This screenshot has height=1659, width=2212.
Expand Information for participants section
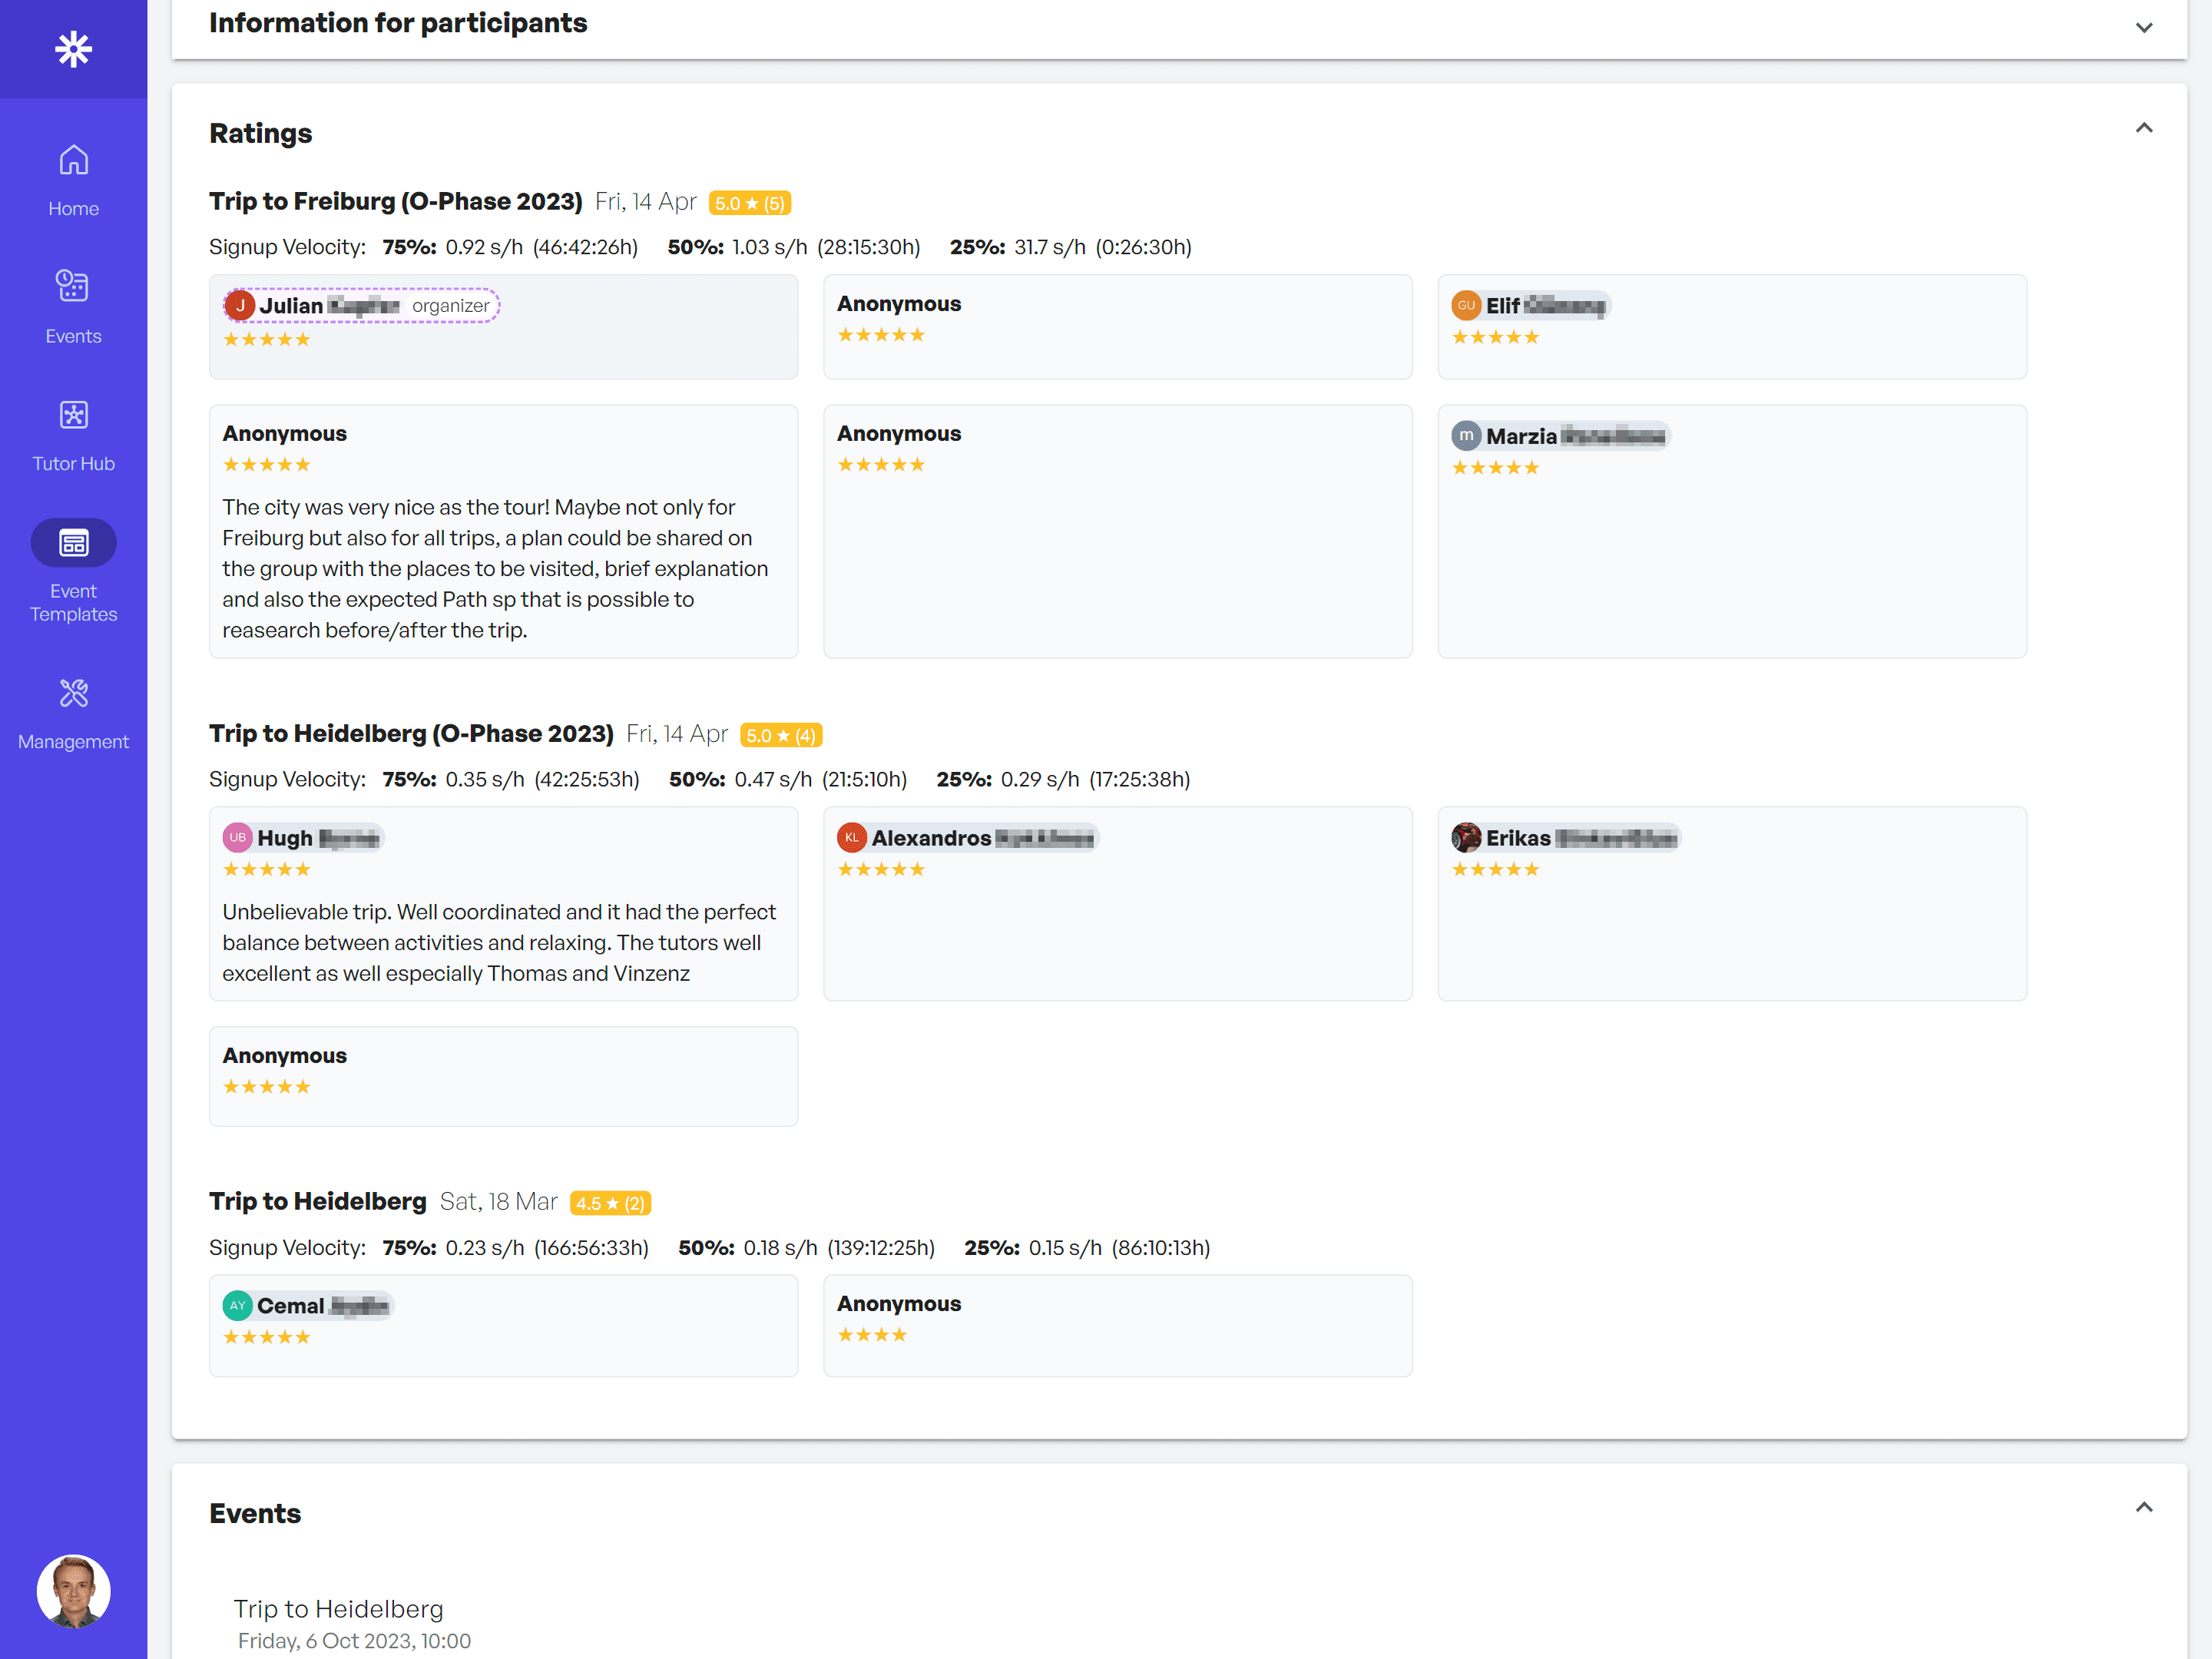point(2143,27)
